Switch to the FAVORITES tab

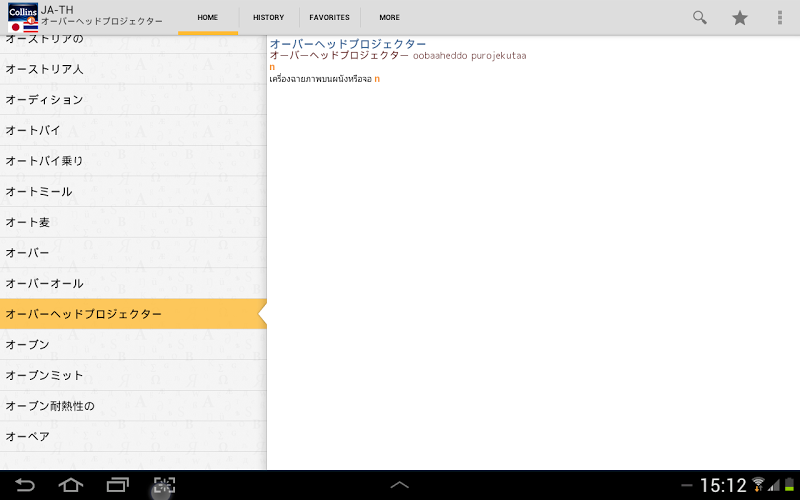pyautogui.click(x=329, y=18)
